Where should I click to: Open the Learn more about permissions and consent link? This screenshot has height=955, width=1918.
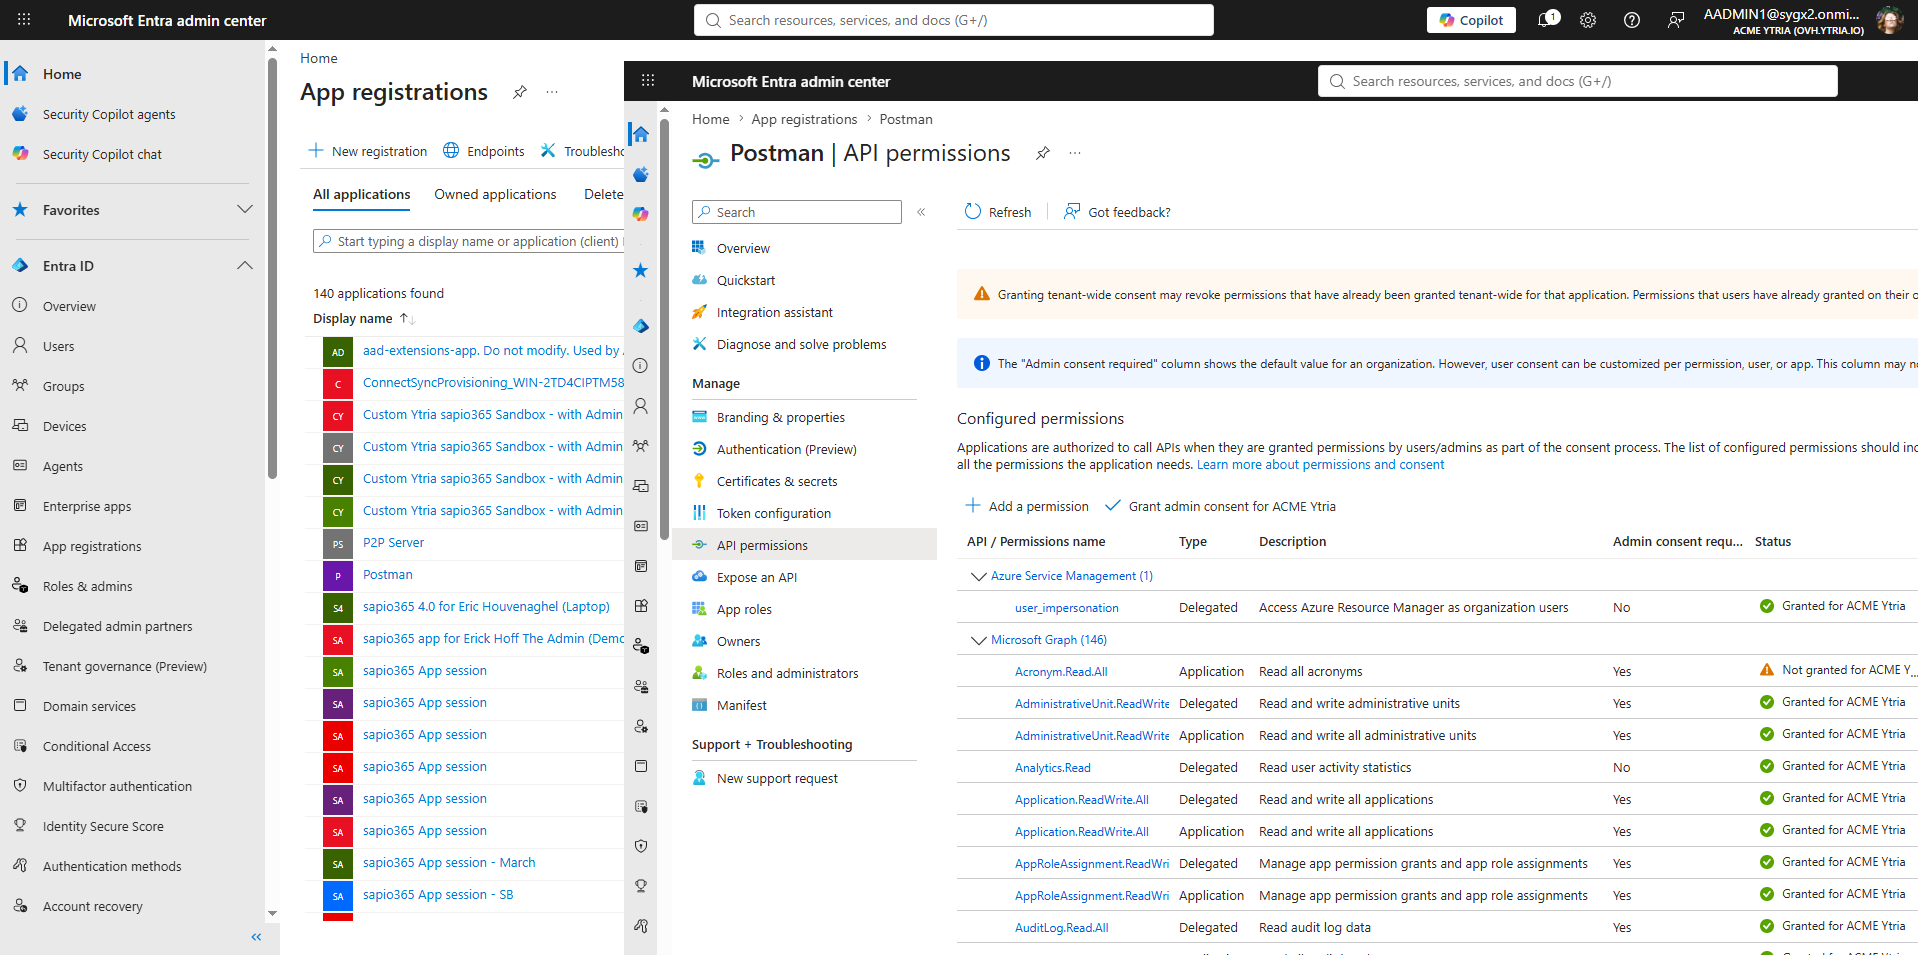coord(1320,465)
